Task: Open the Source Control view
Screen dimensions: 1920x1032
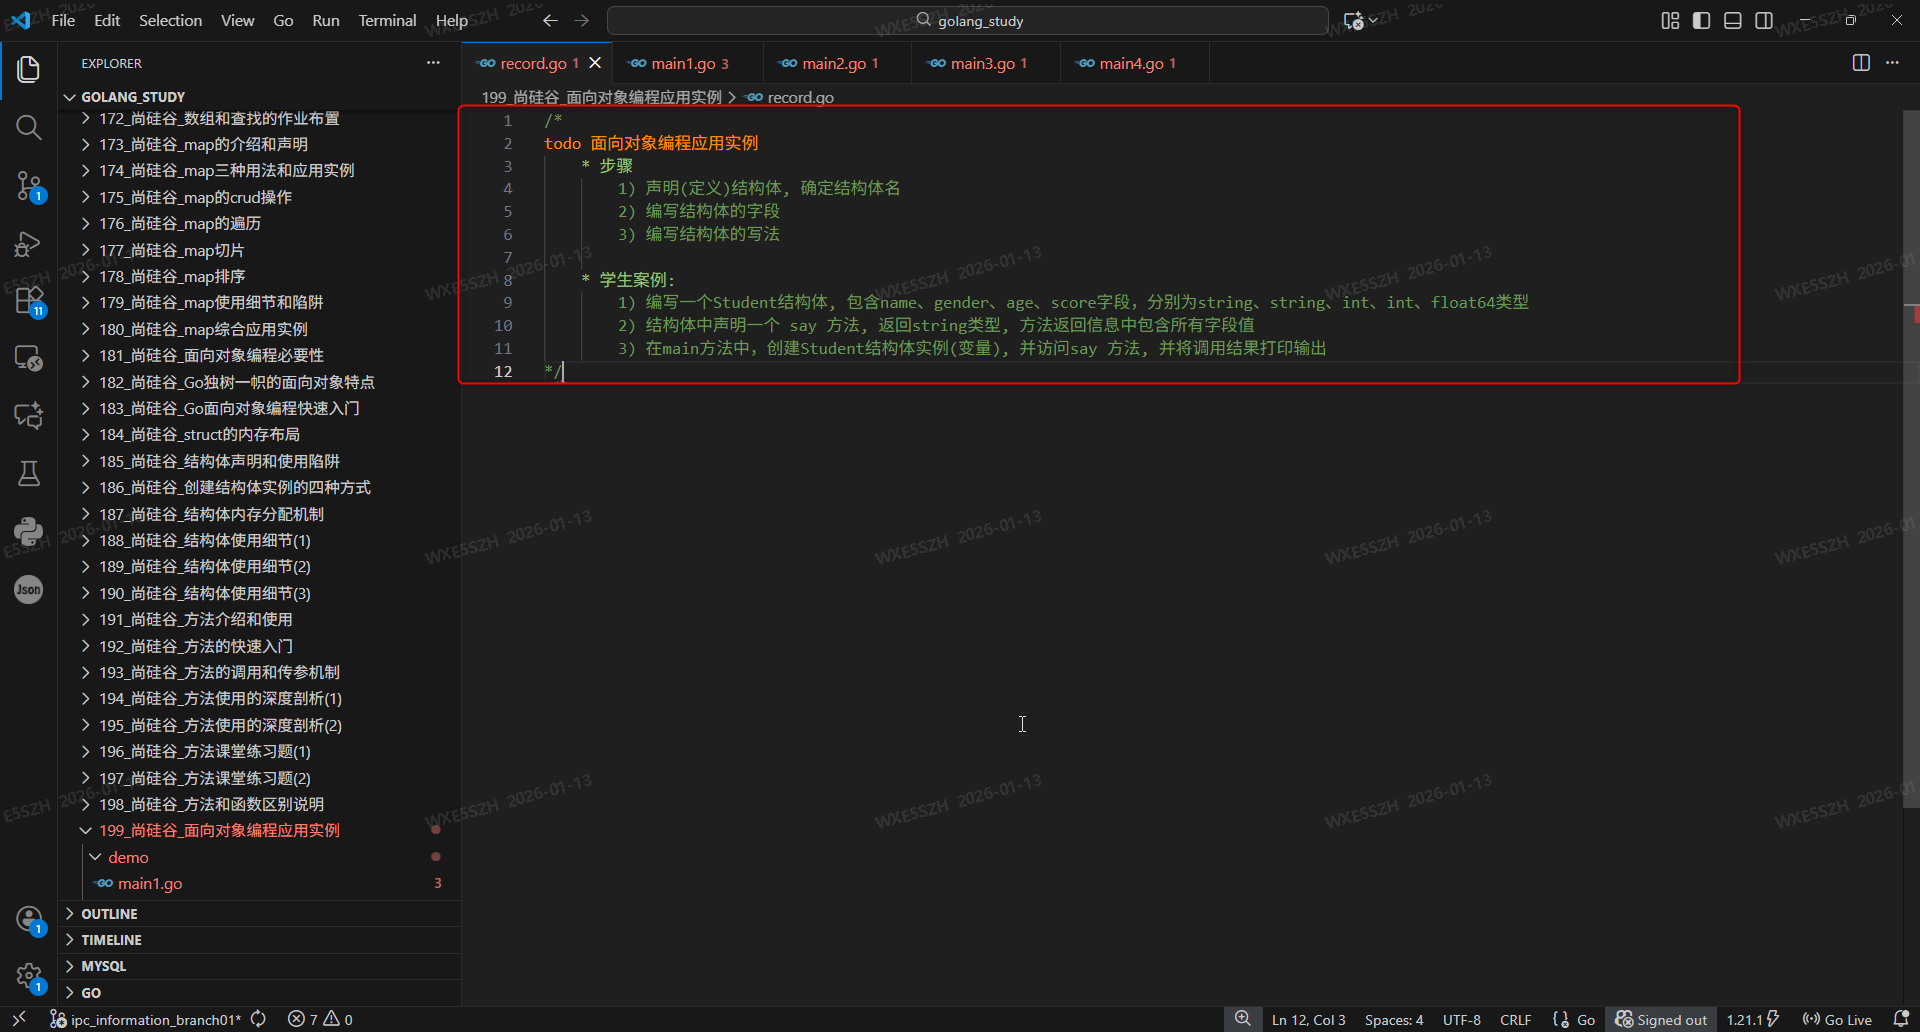Action: (29, 186)
